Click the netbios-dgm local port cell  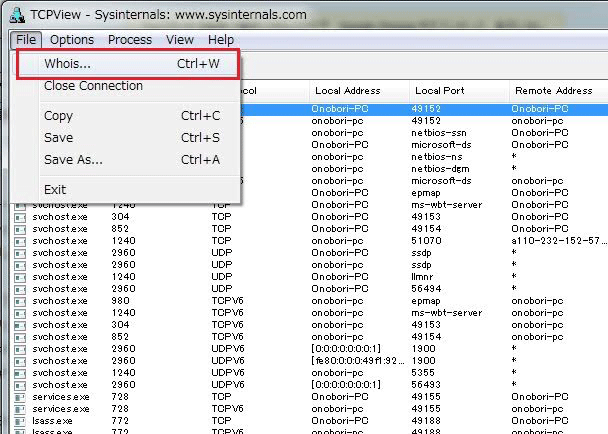pyautogui.click(x=440, y=169)
